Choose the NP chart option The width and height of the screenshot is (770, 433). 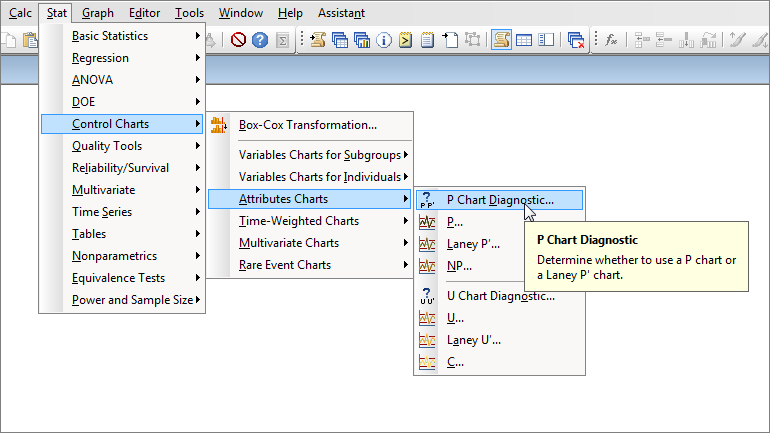[459, 266]
